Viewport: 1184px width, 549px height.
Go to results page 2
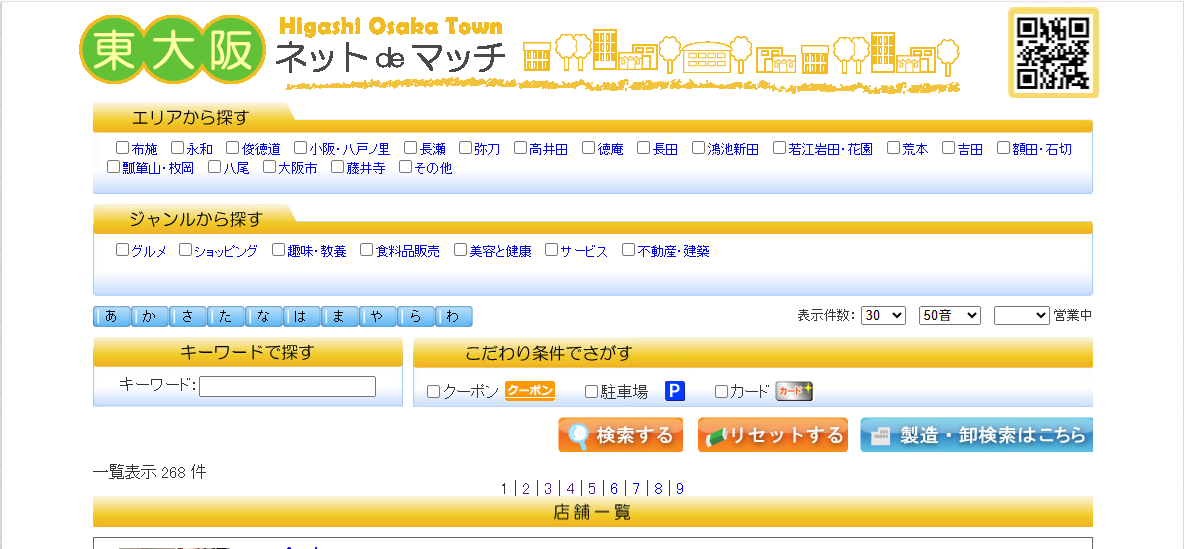pyautogui.click(x=526, y=489)
